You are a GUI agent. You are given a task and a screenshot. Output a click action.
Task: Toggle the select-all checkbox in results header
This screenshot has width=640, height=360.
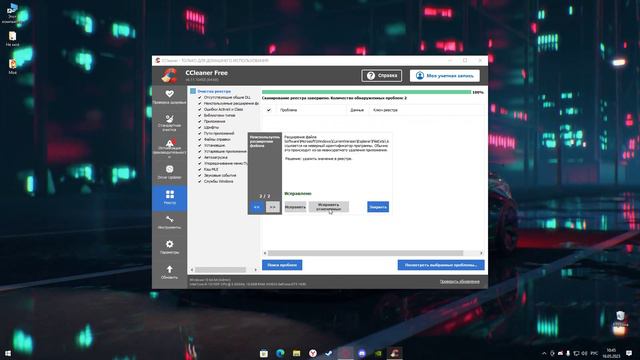[x=269, y=110]
